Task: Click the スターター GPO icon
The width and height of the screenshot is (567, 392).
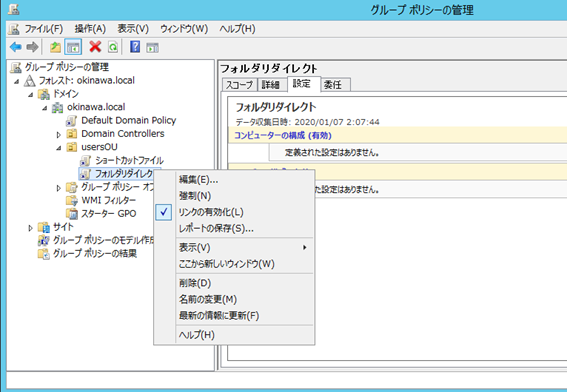Action: (x=72, y=214)
